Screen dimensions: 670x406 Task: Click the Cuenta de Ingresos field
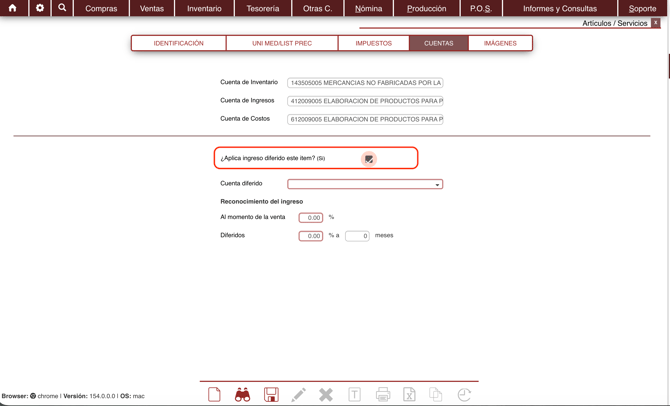[365, 101]
